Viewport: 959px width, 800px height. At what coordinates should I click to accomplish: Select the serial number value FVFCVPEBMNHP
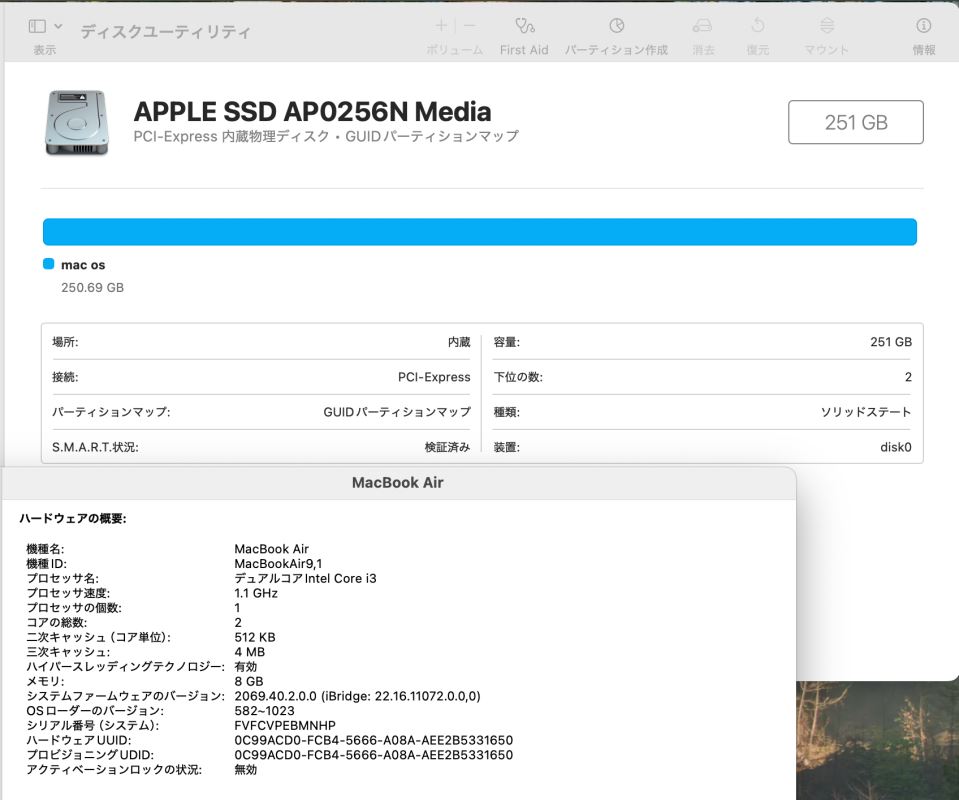pos(285,725)
